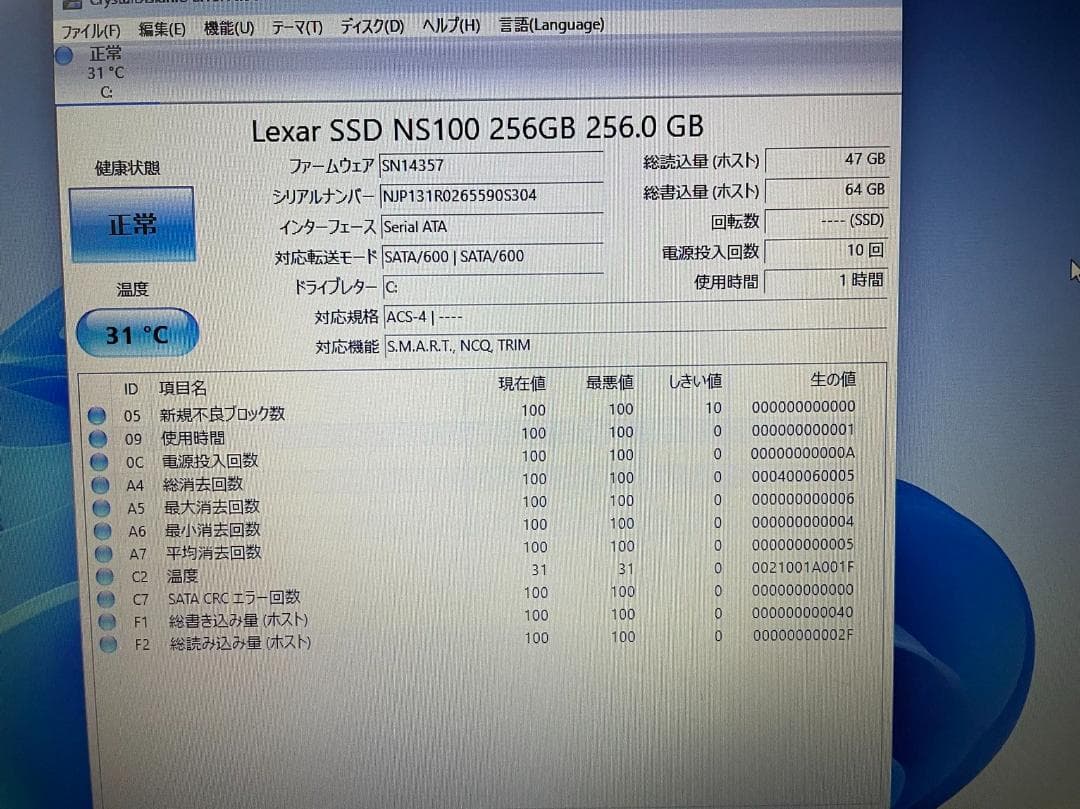The height and width of the screenshot is (809, 1080).
Task: Click the 正常 health status button
Action: [133, 225]
